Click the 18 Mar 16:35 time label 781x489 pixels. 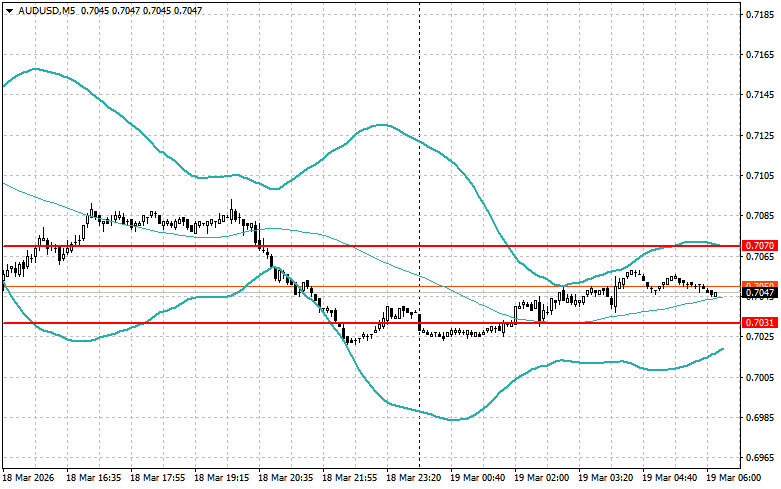tap(94, 478)
